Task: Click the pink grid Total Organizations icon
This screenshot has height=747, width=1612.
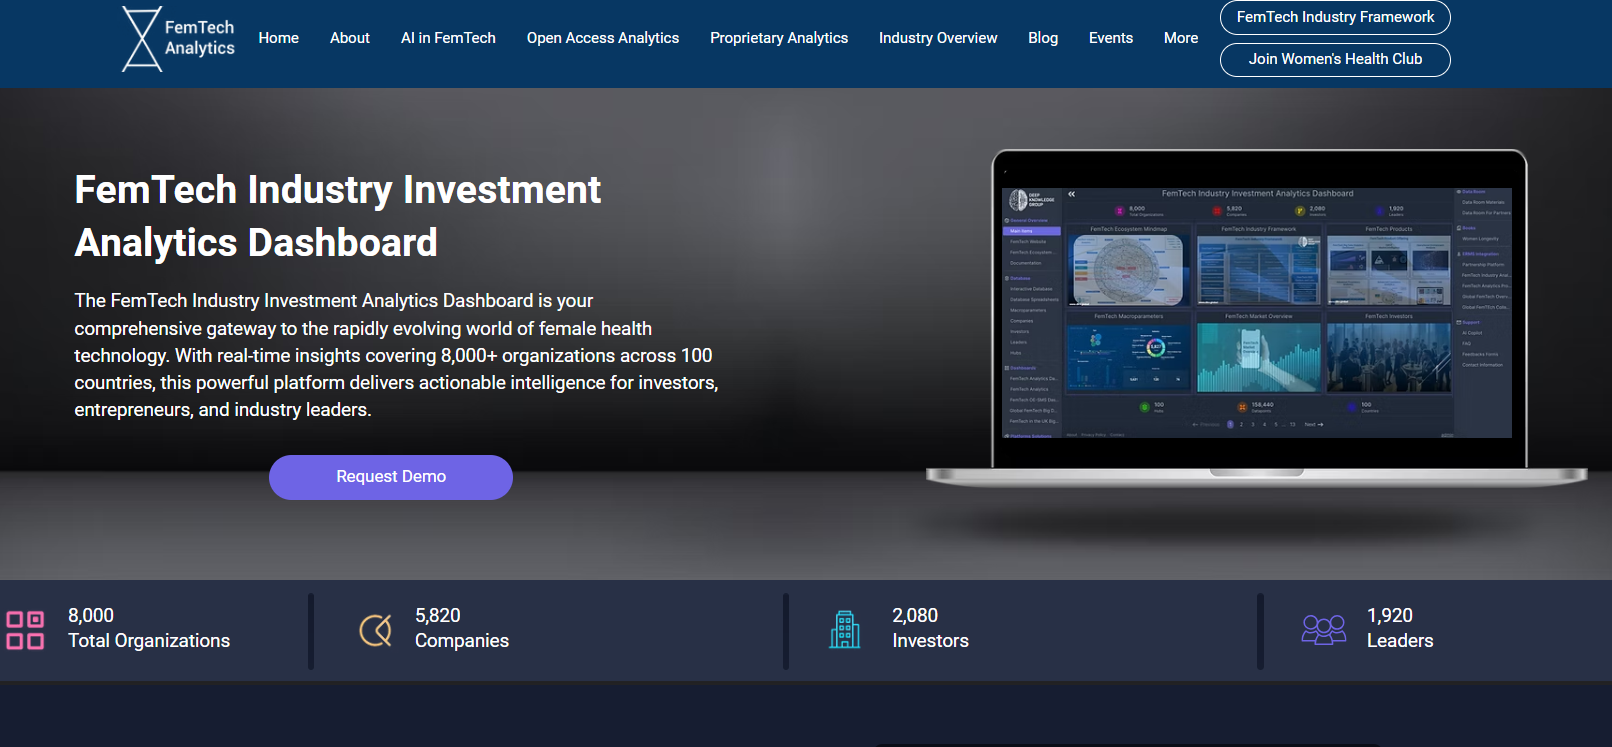Action: (25, 630)
